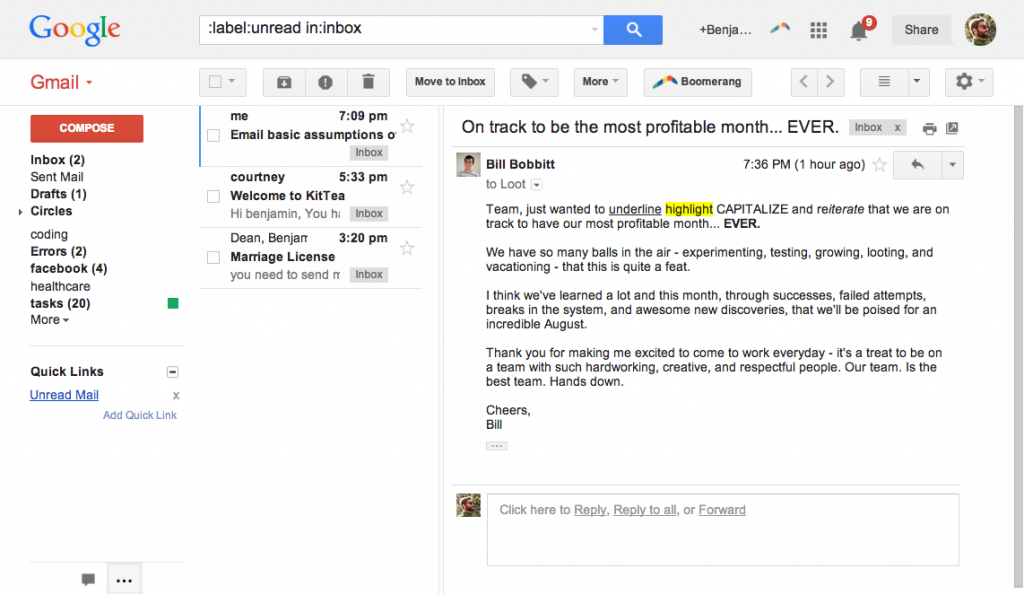Click the Report spam icon
Viewport: 1024px width, 594px height.
[325, 82]
